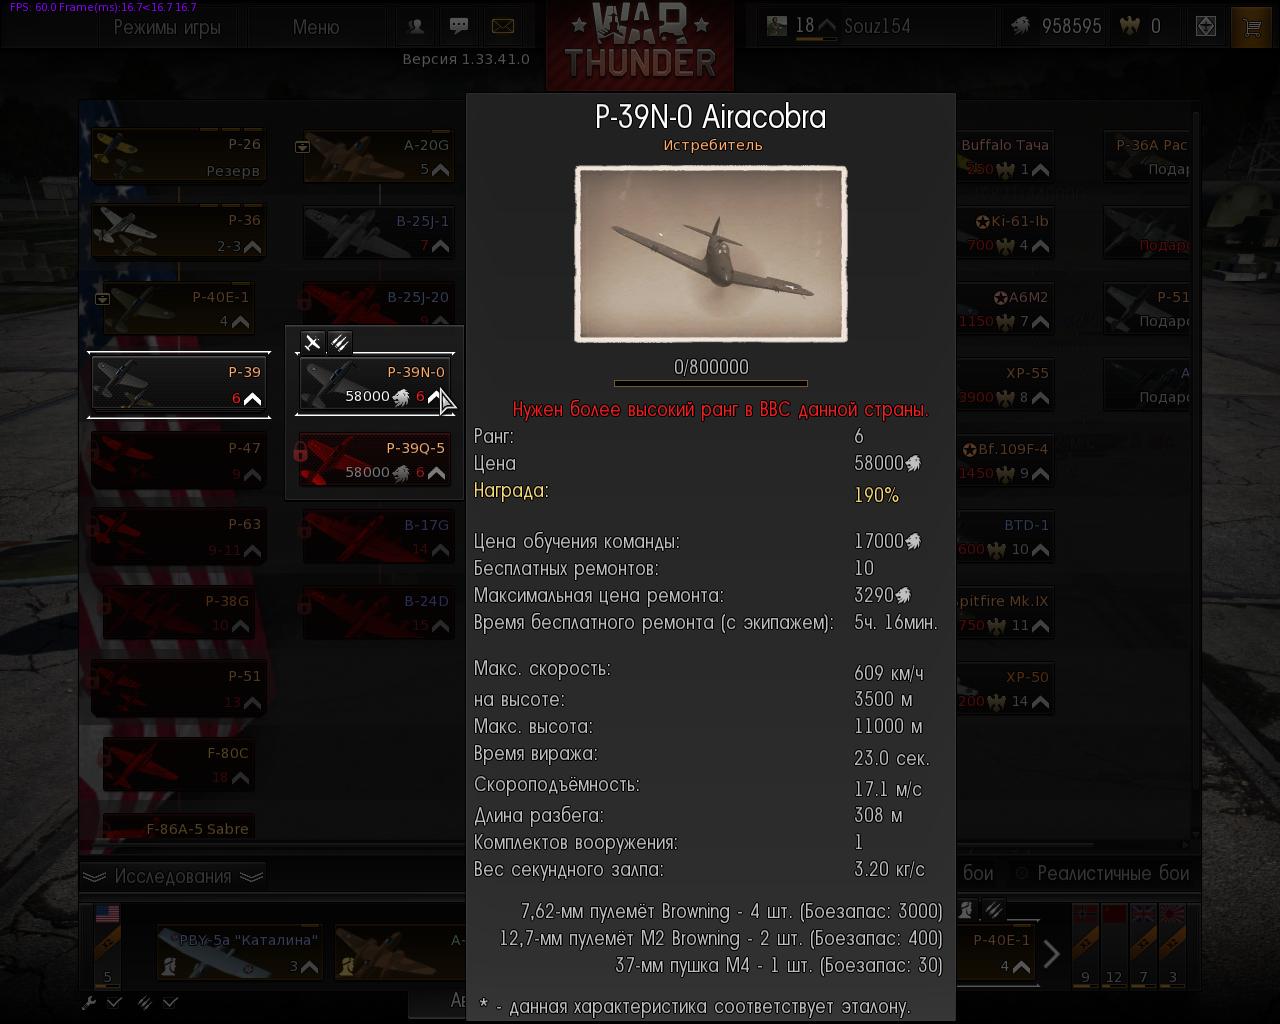Expand the A-20G aircraft group

[302, 147]
